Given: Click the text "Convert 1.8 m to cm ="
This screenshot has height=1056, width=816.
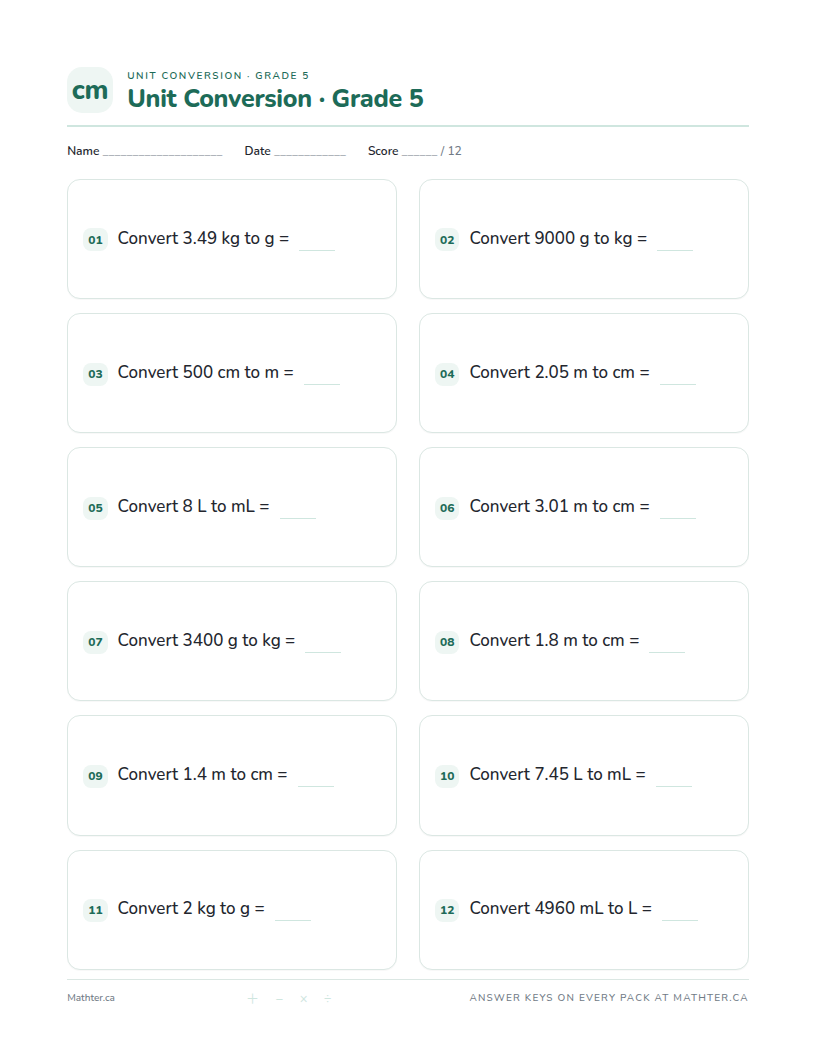Looking at the screenshot, I should pos(554,640).
